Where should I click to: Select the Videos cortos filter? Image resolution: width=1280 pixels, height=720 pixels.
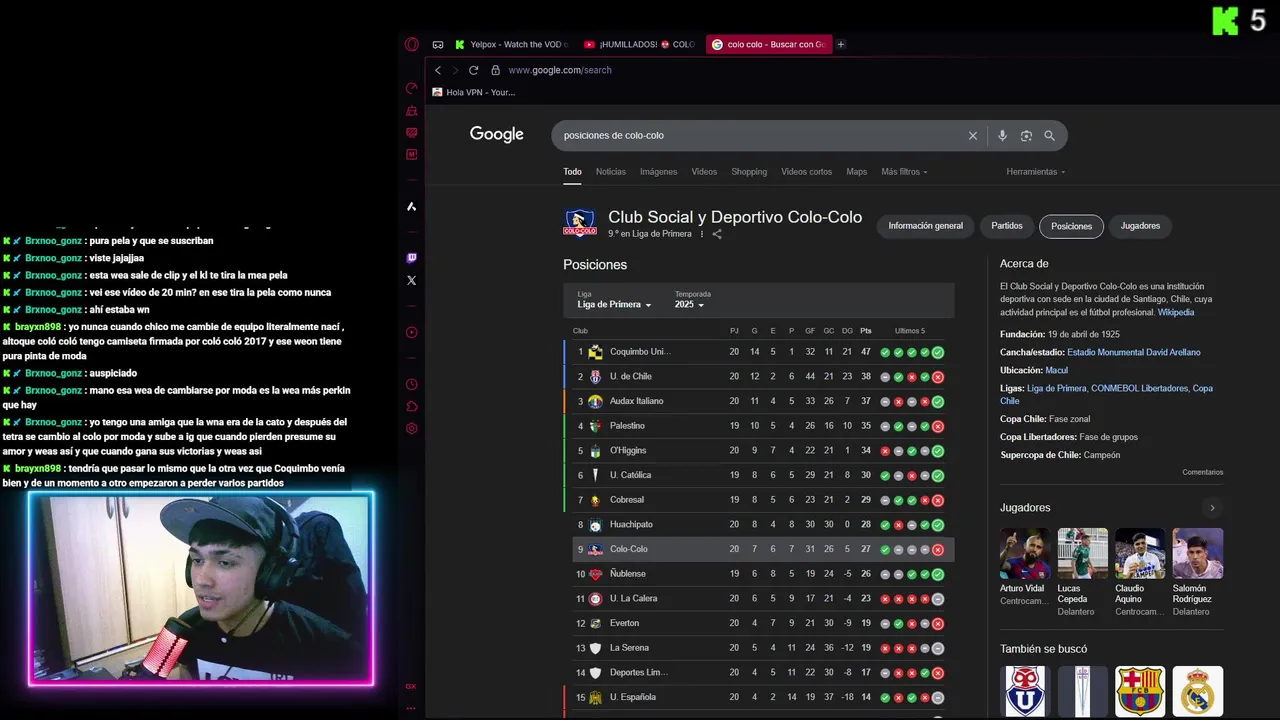click(x=806, y=172)
